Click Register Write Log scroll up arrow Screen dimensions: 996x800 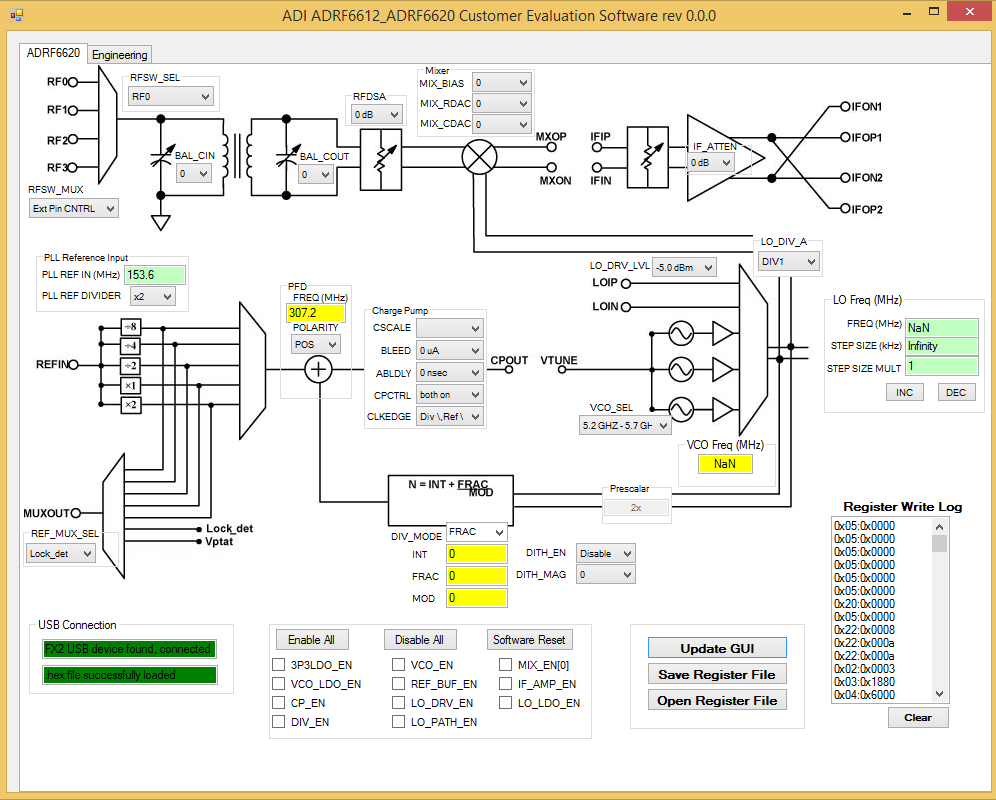click(x=939, y=527)
